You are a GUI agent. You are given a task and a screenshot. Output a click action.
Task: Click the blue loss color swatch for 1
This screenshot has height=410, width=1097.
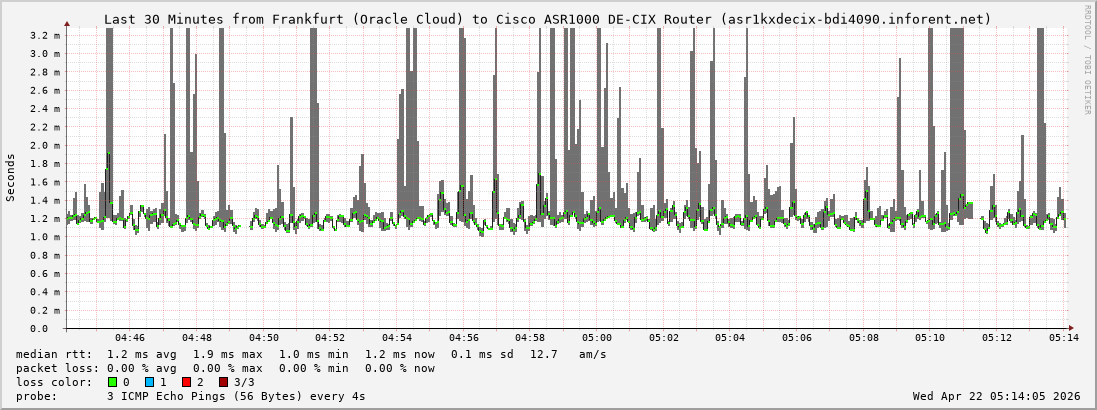149,382
